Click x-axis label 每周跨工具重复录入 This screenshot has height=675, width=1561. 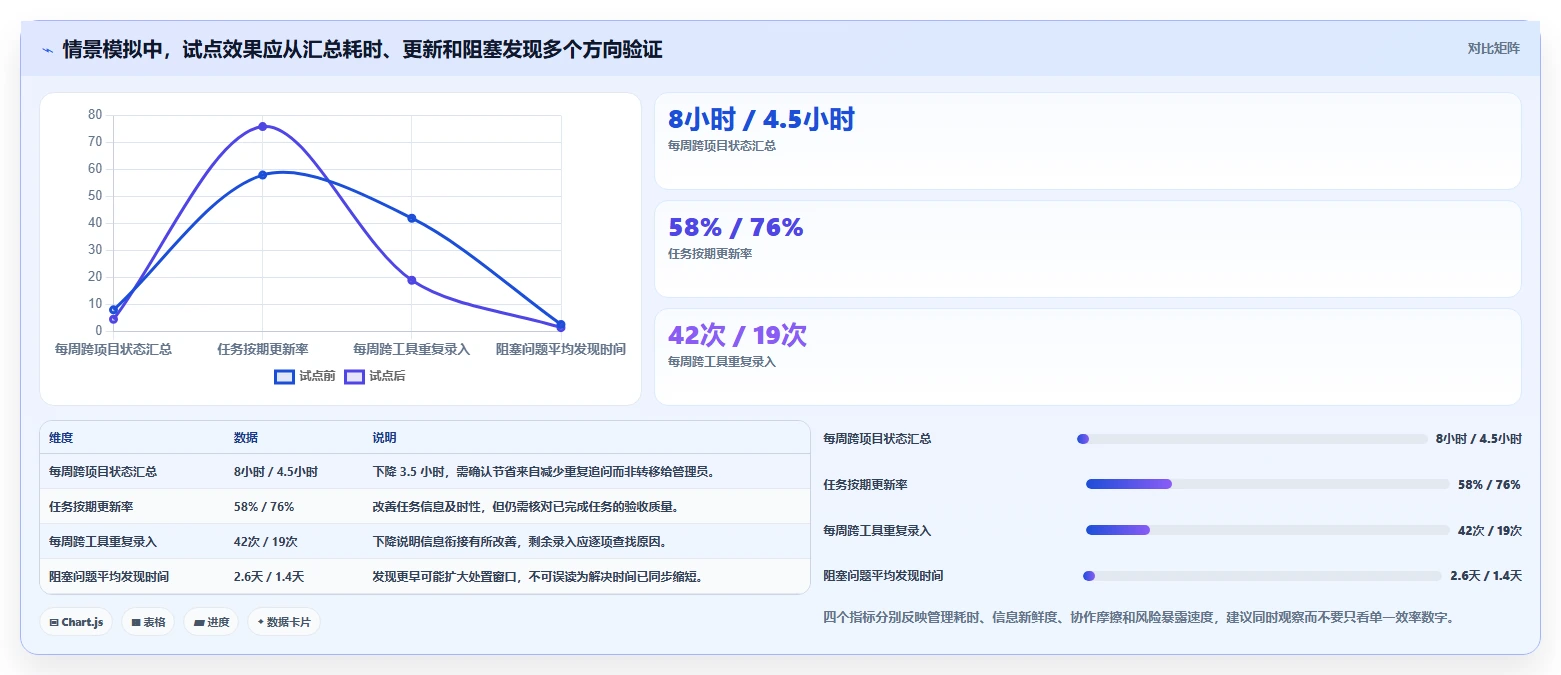[x=412, y=349]
